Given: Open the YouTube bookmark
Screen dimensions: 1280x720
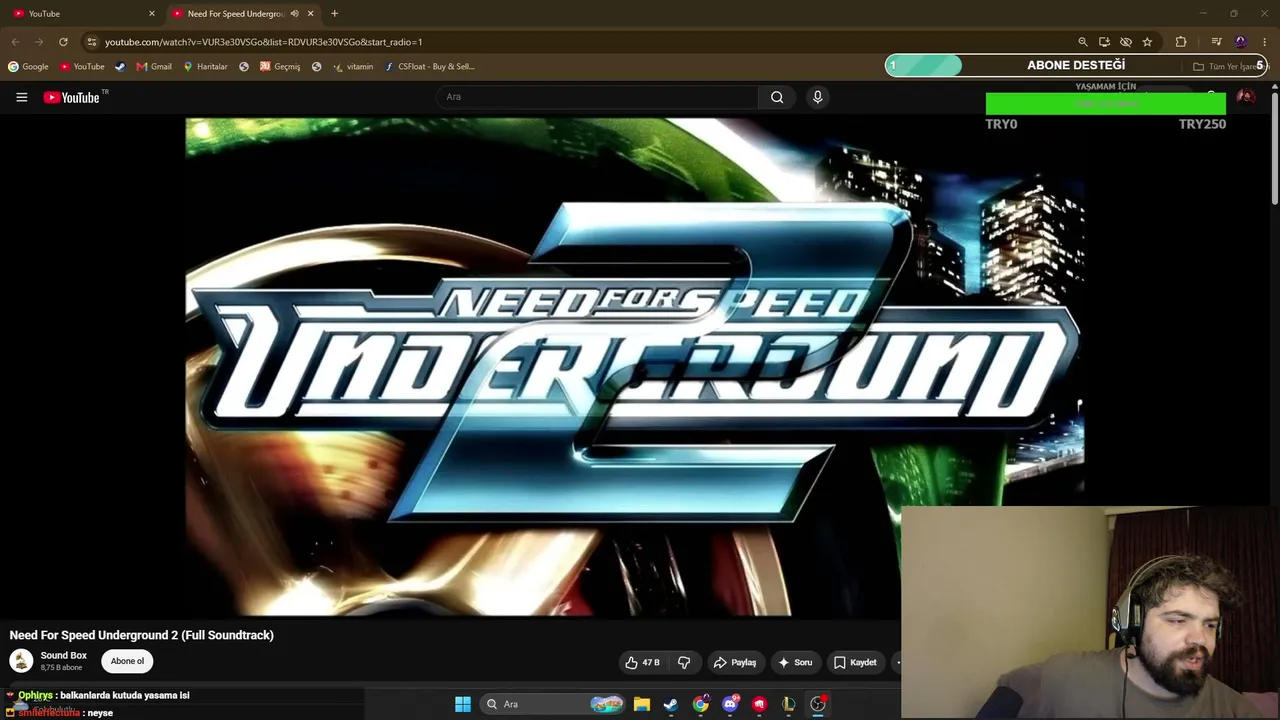Looking at the screenshot, I should point(82,67).
